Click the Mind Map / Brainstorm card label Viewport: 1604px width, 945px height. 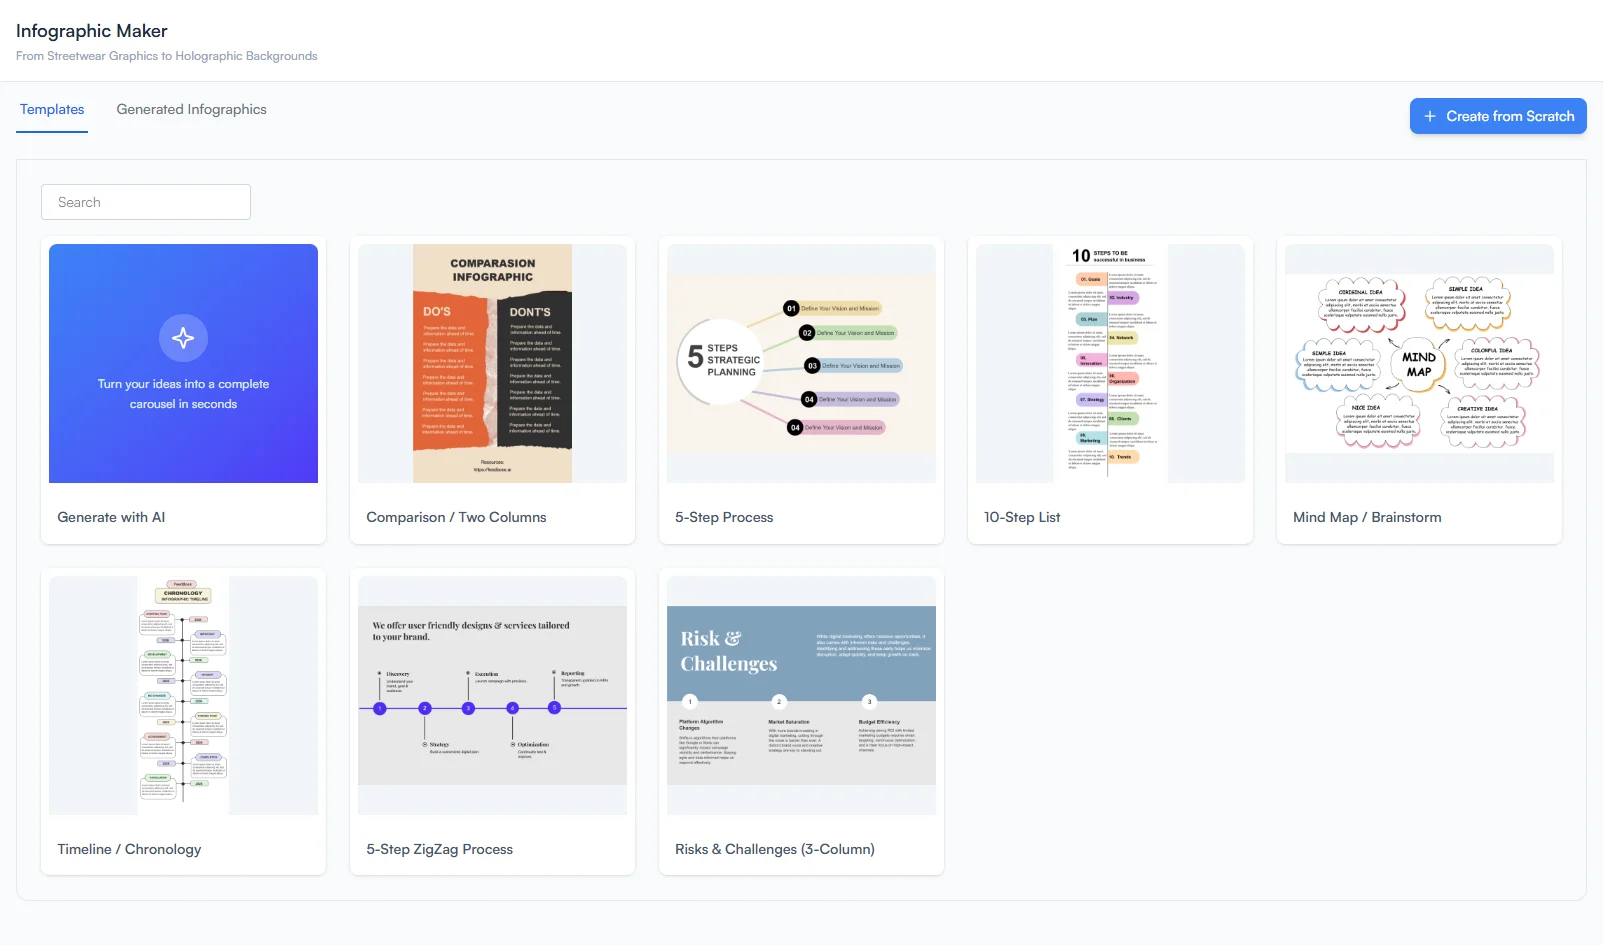click(x=1367, y=517)
